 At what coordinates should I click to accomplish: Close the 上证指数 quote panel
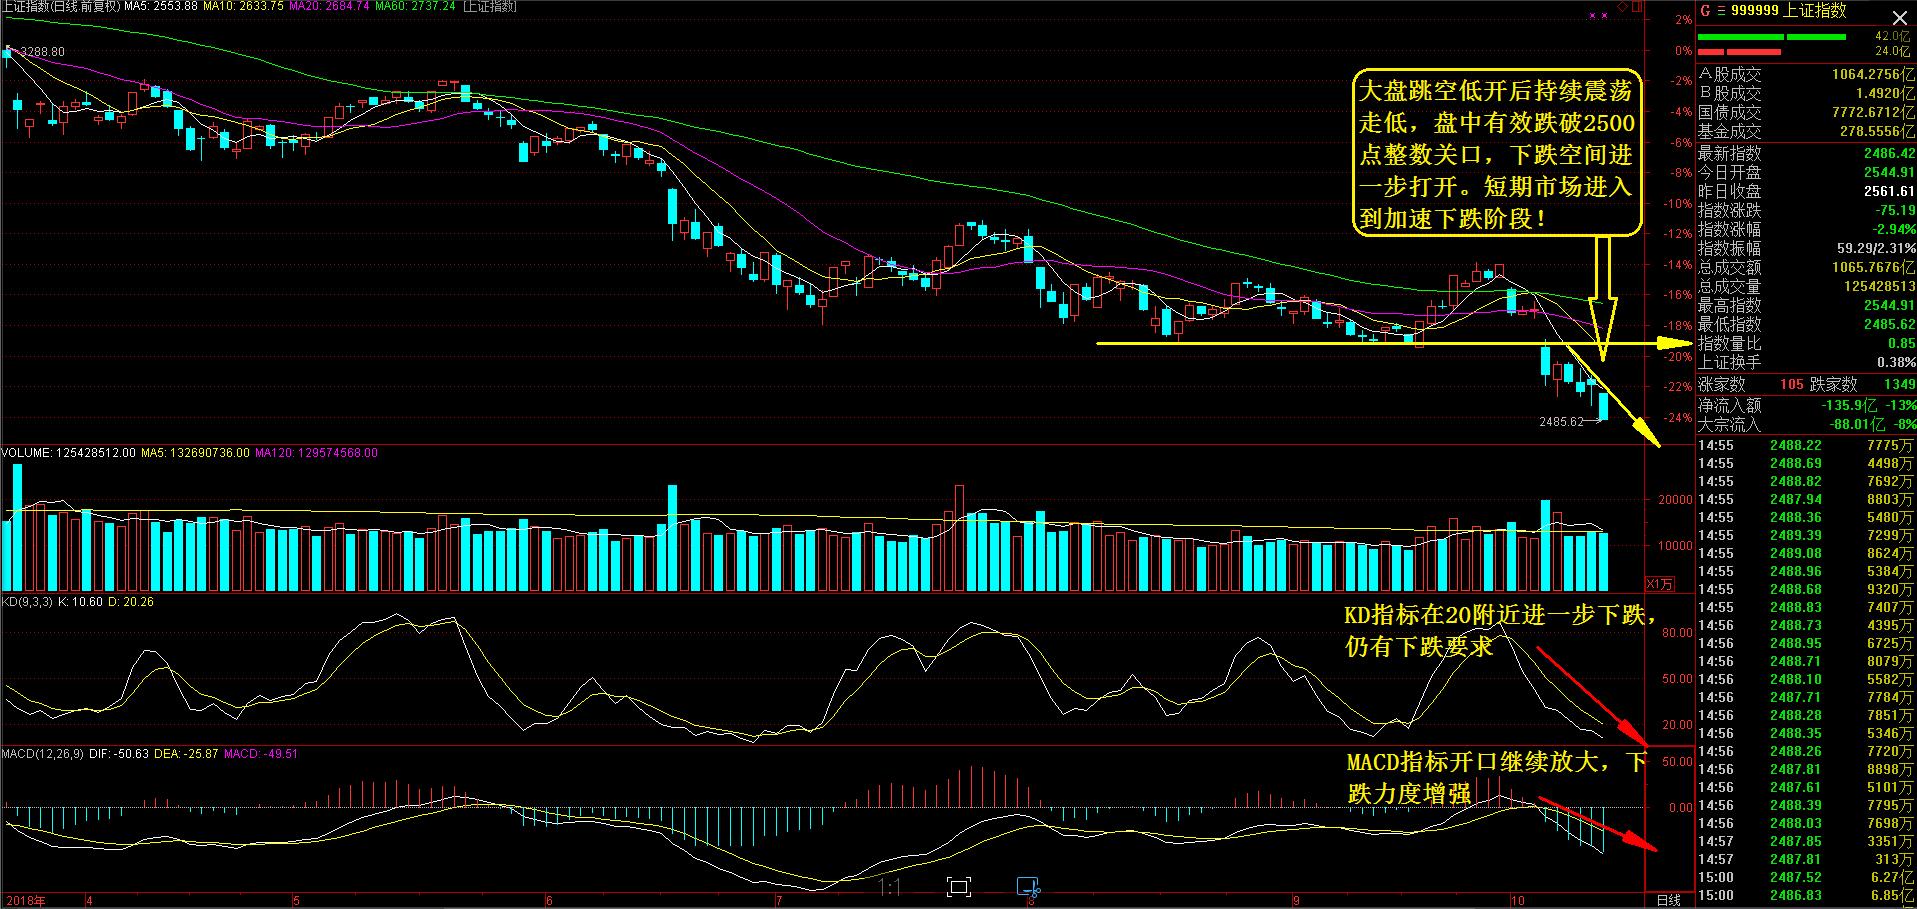click(x=1898, y=18)
